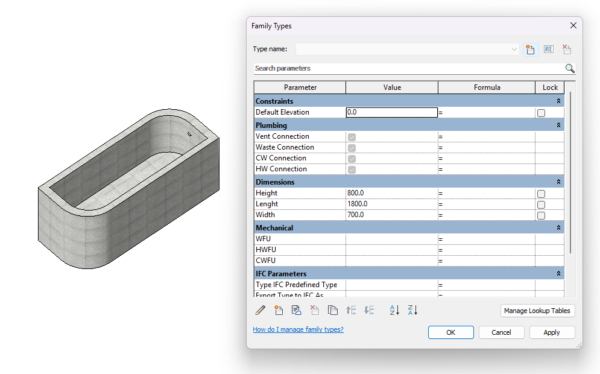Select the Width value 700.0

point(355,215)
